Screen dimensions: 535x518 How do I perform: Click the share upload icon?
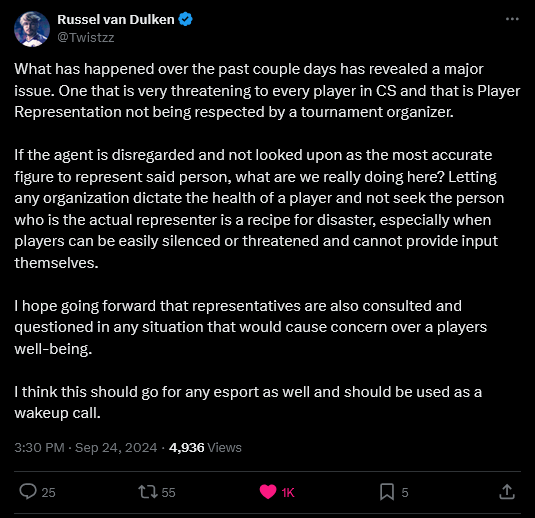(507, 492)
